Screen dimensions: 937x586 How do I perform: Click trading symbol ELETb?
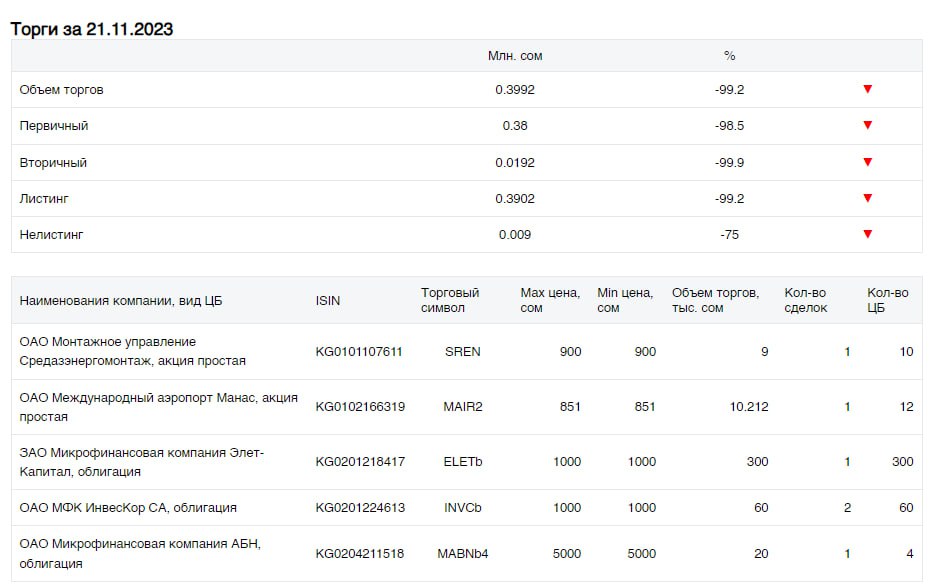click(x=463, y=462)
